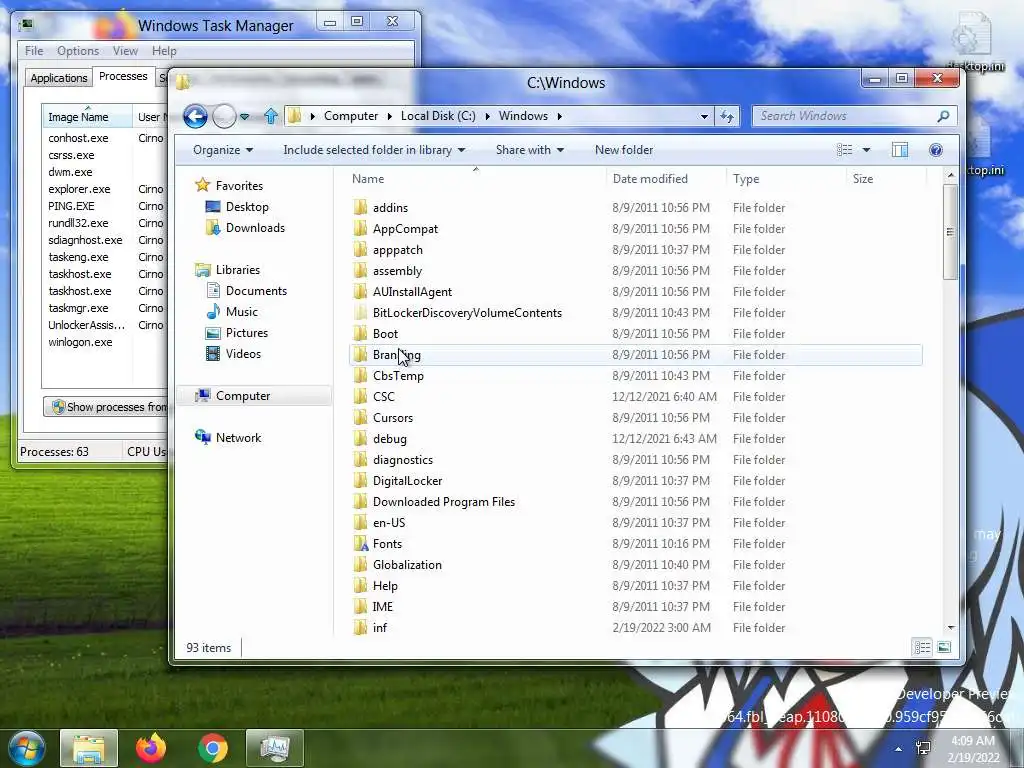
Task: Launch Google Chrome from the taskbar
Action: 213,748
